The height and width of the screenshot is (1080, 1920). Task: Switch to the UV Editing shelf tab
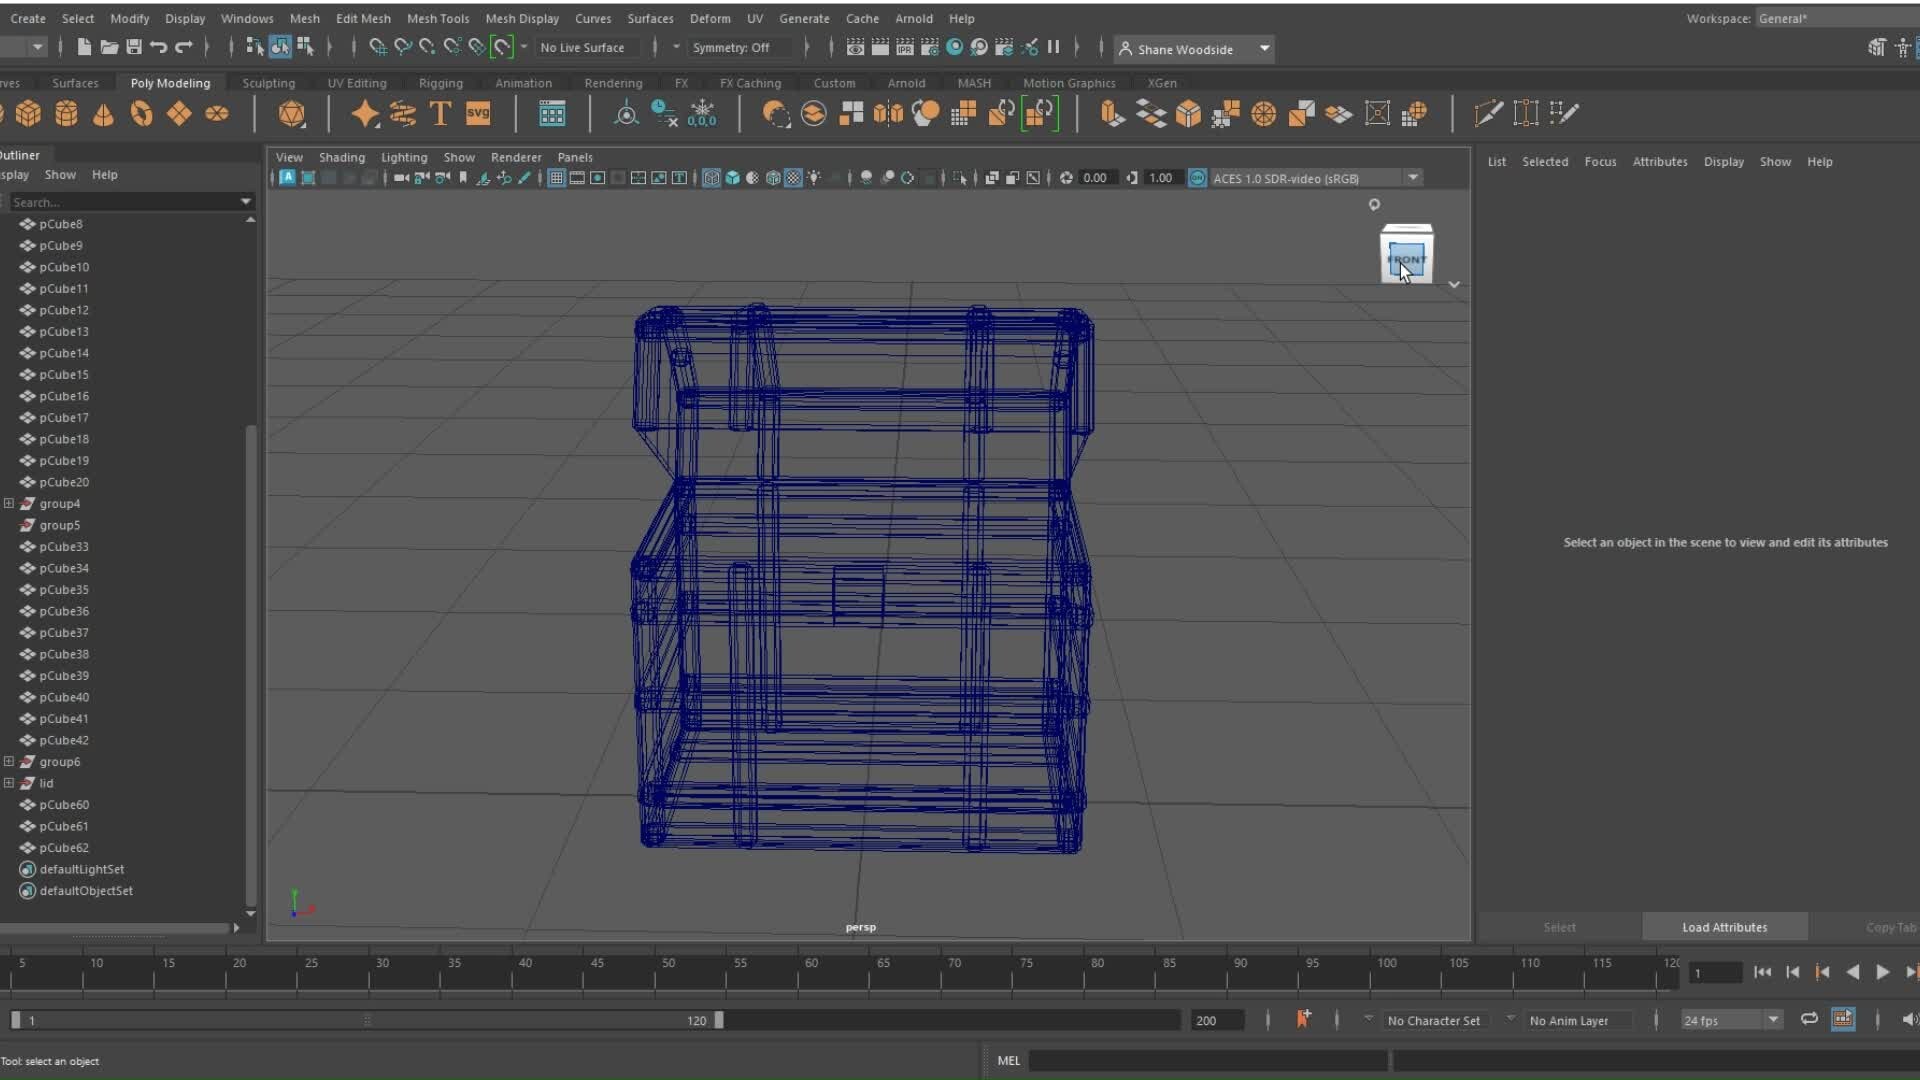point(357,83)
